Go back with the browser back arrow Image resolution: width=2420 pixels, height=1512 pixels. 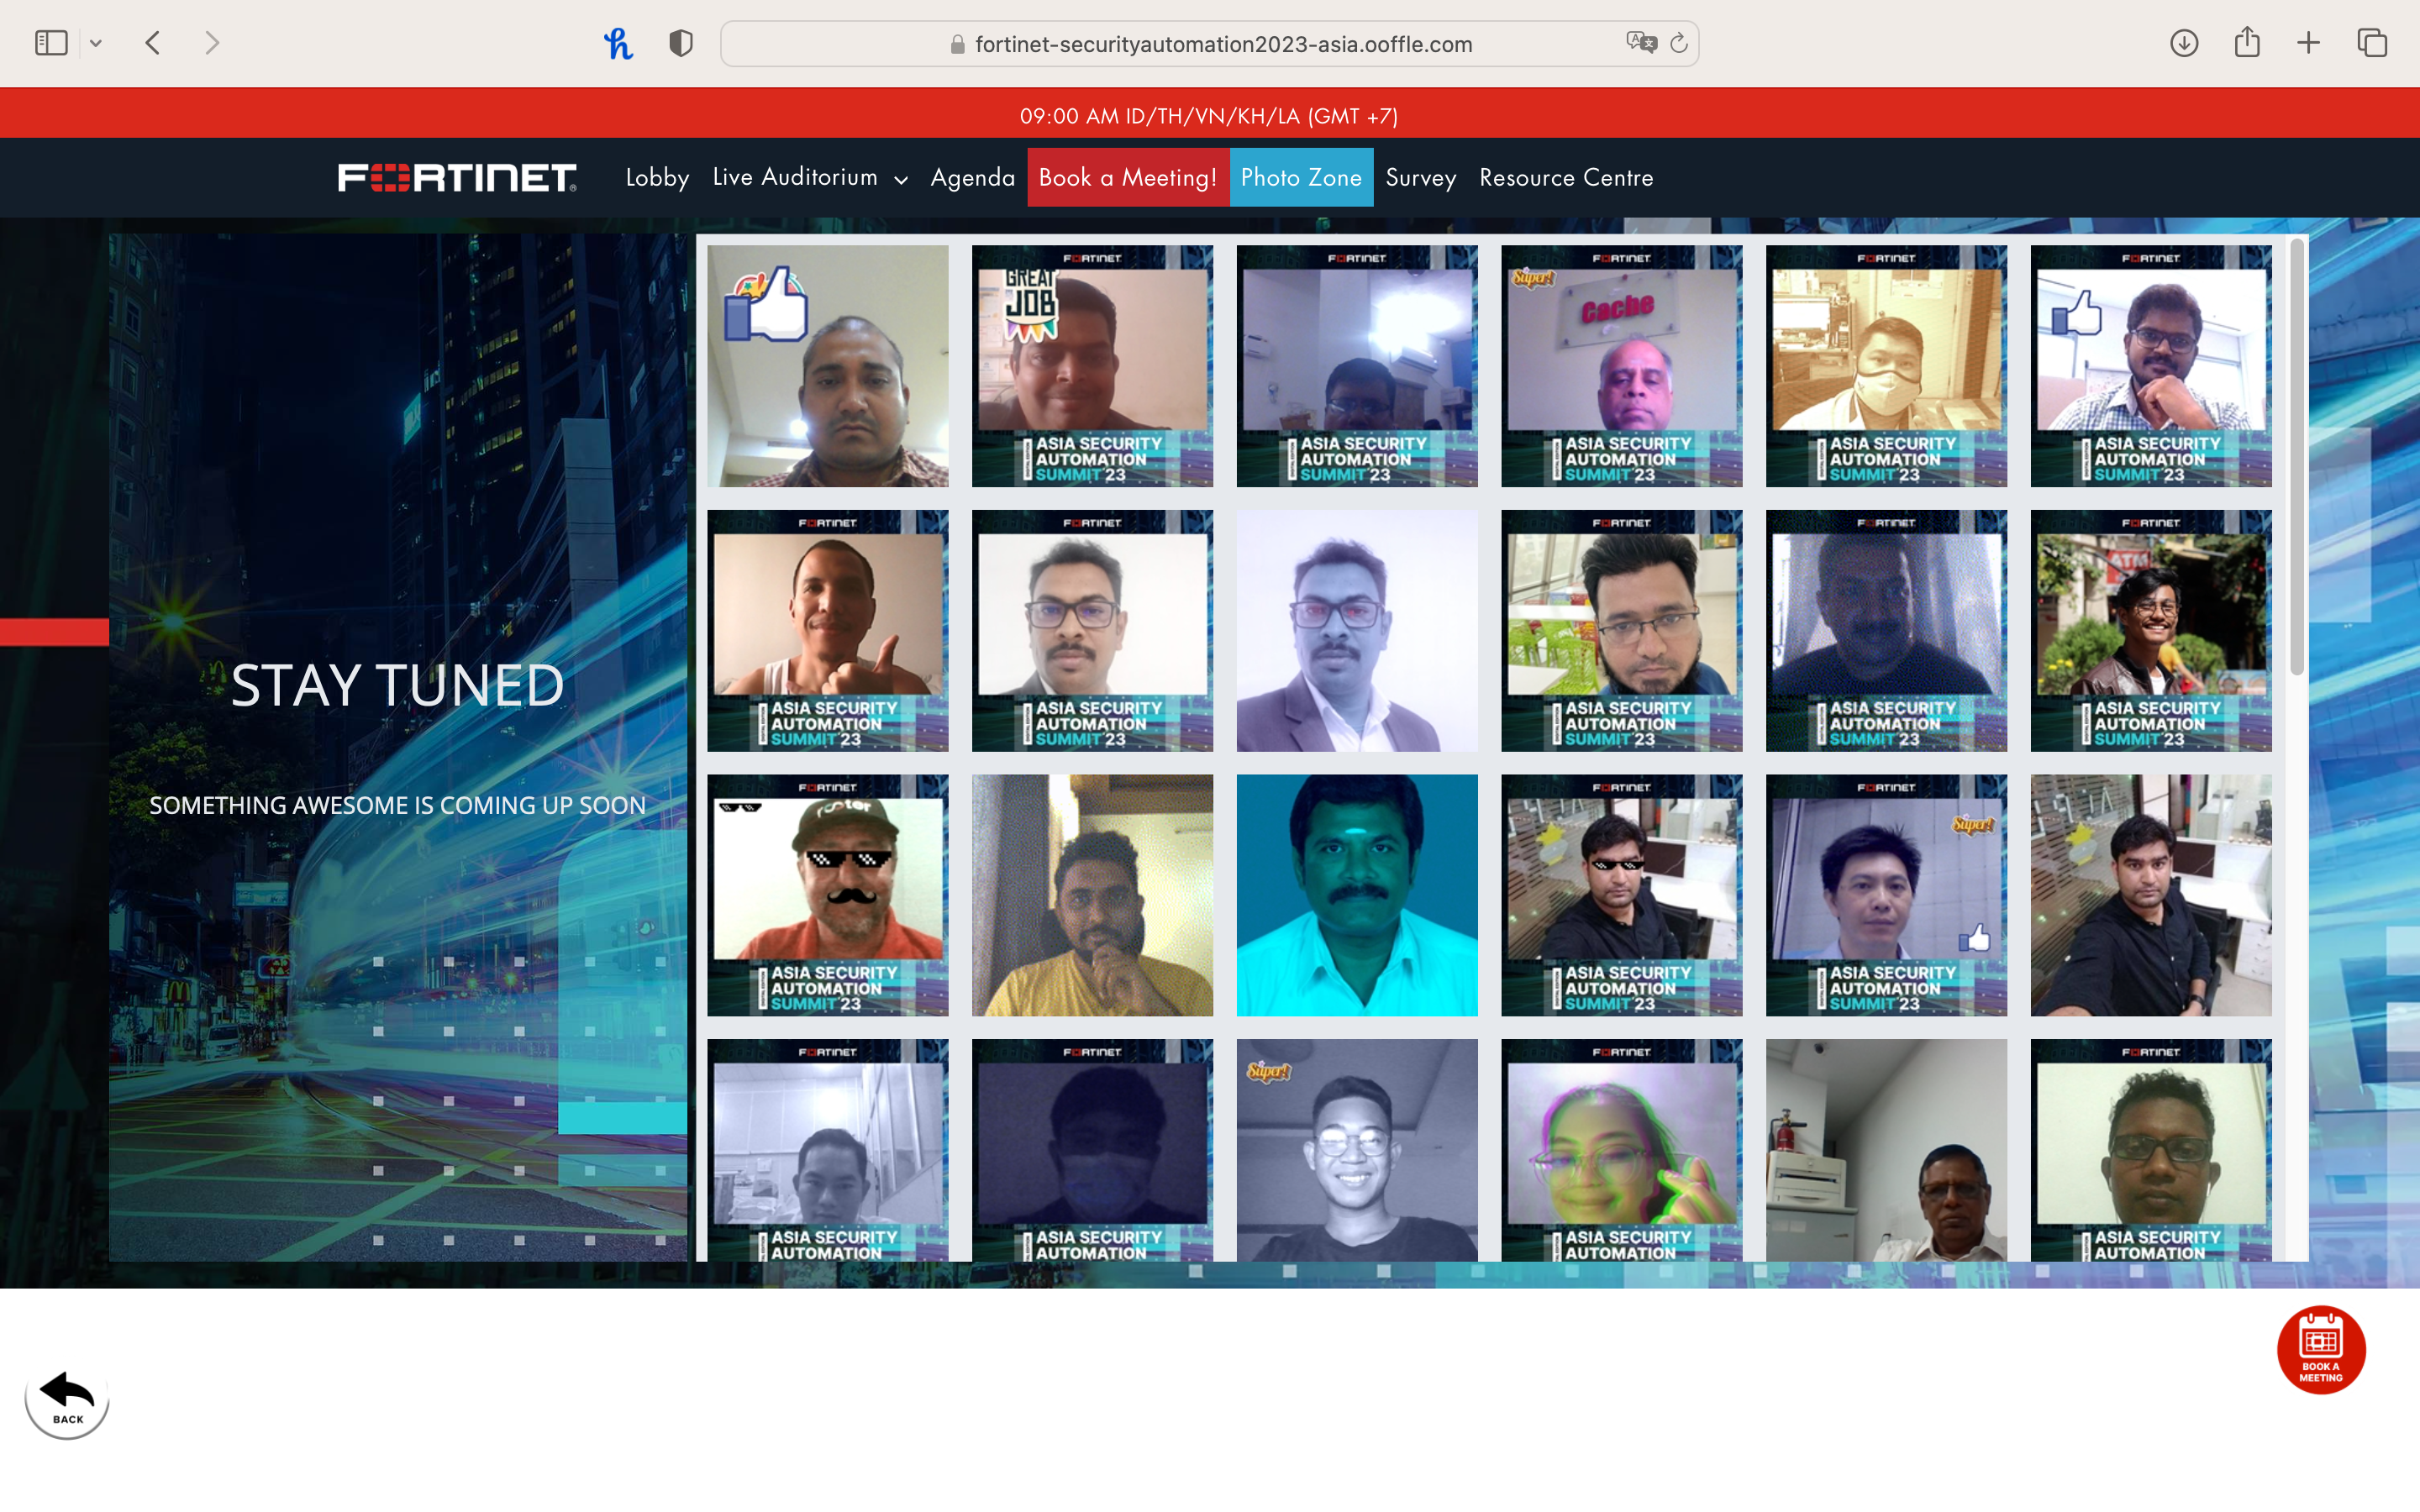153,43
